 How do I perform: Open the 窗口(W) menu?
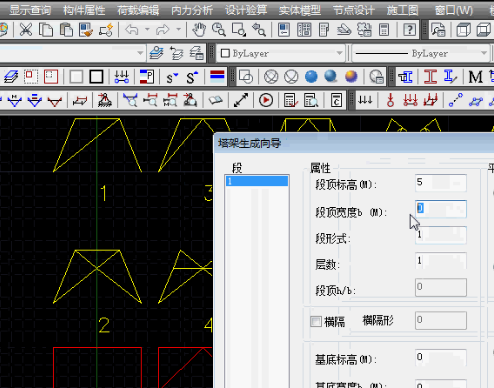point(454,11)
